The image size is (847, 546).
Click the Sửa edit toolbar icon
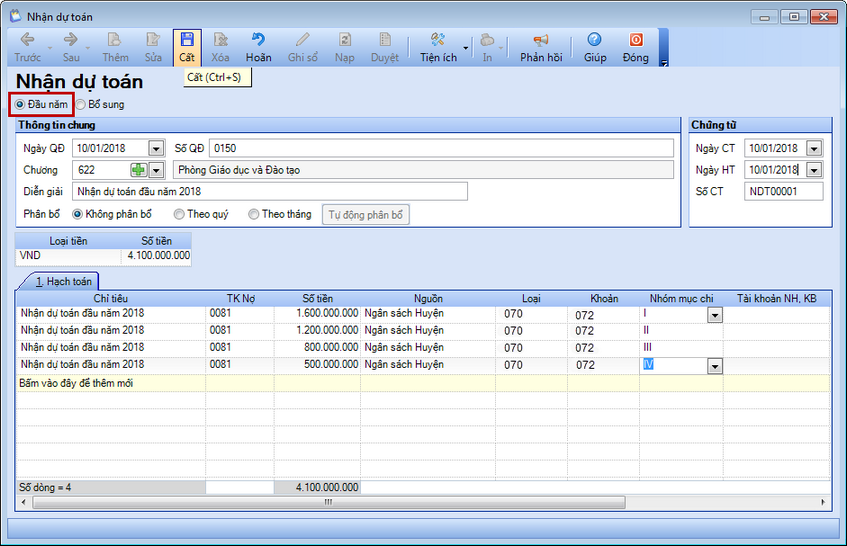click(153, 48)
